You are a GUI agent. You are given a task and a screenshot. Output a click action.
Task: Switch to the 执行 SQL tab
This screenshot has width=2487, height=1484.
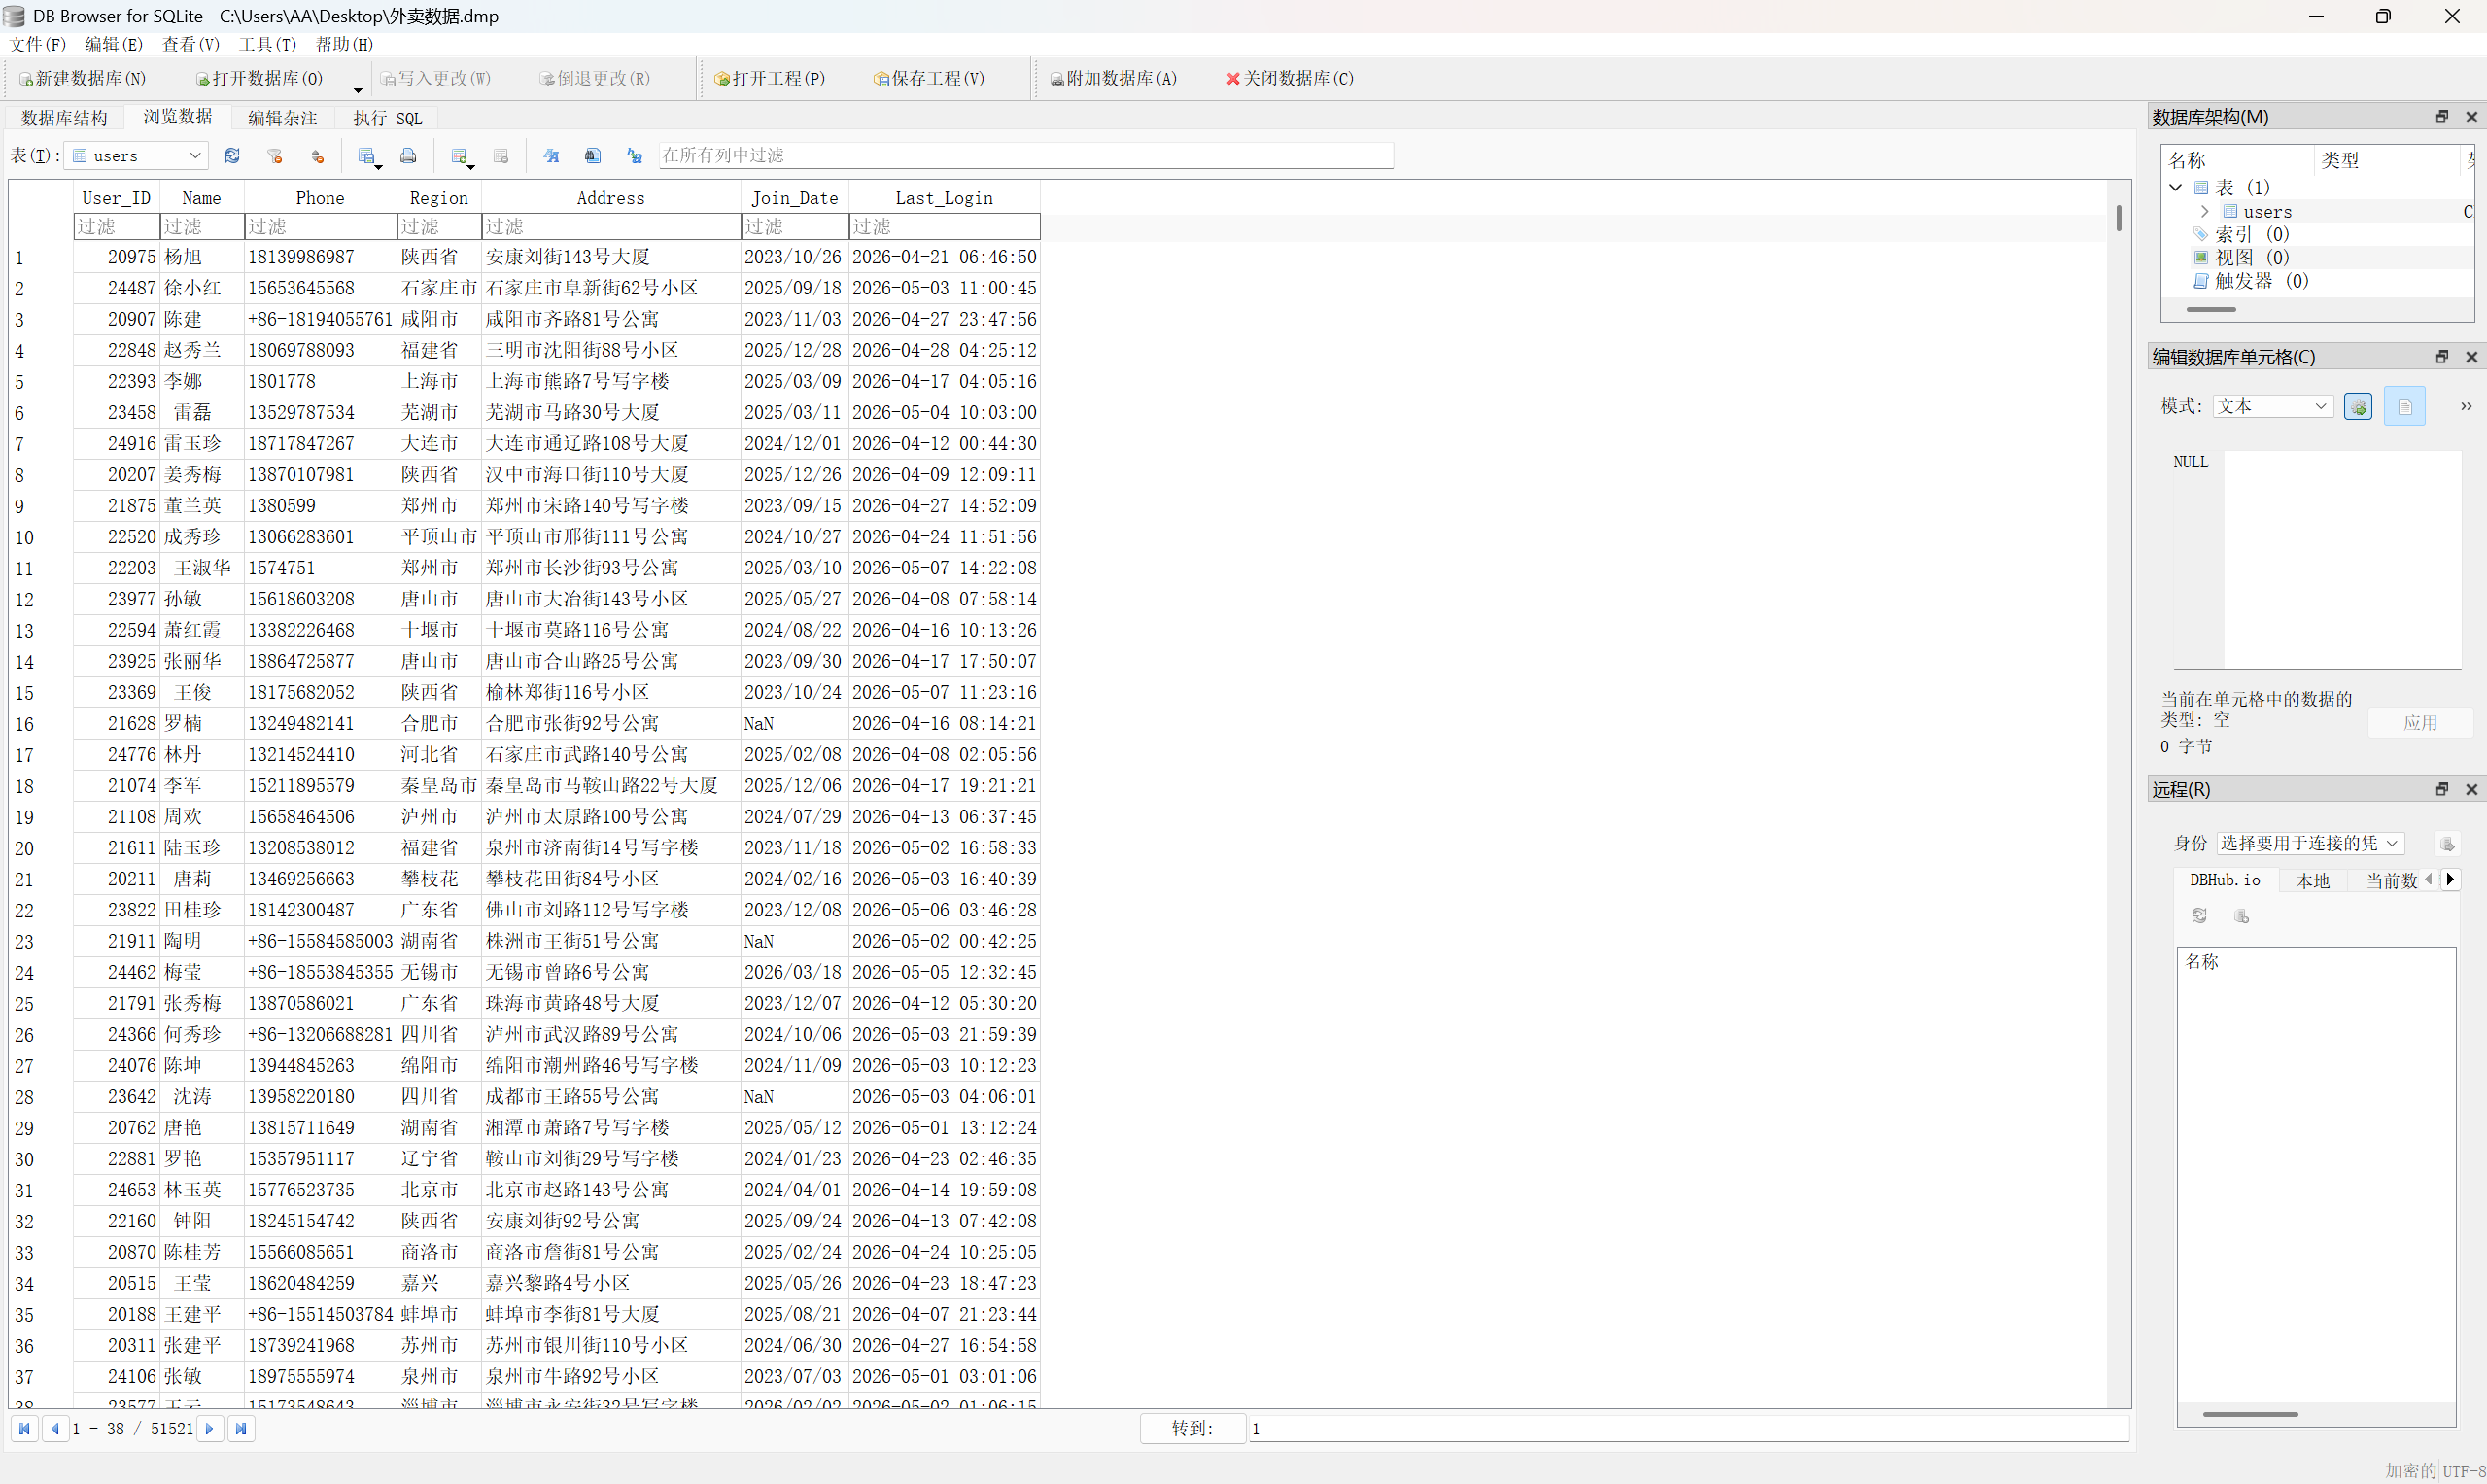click(388, 118)
